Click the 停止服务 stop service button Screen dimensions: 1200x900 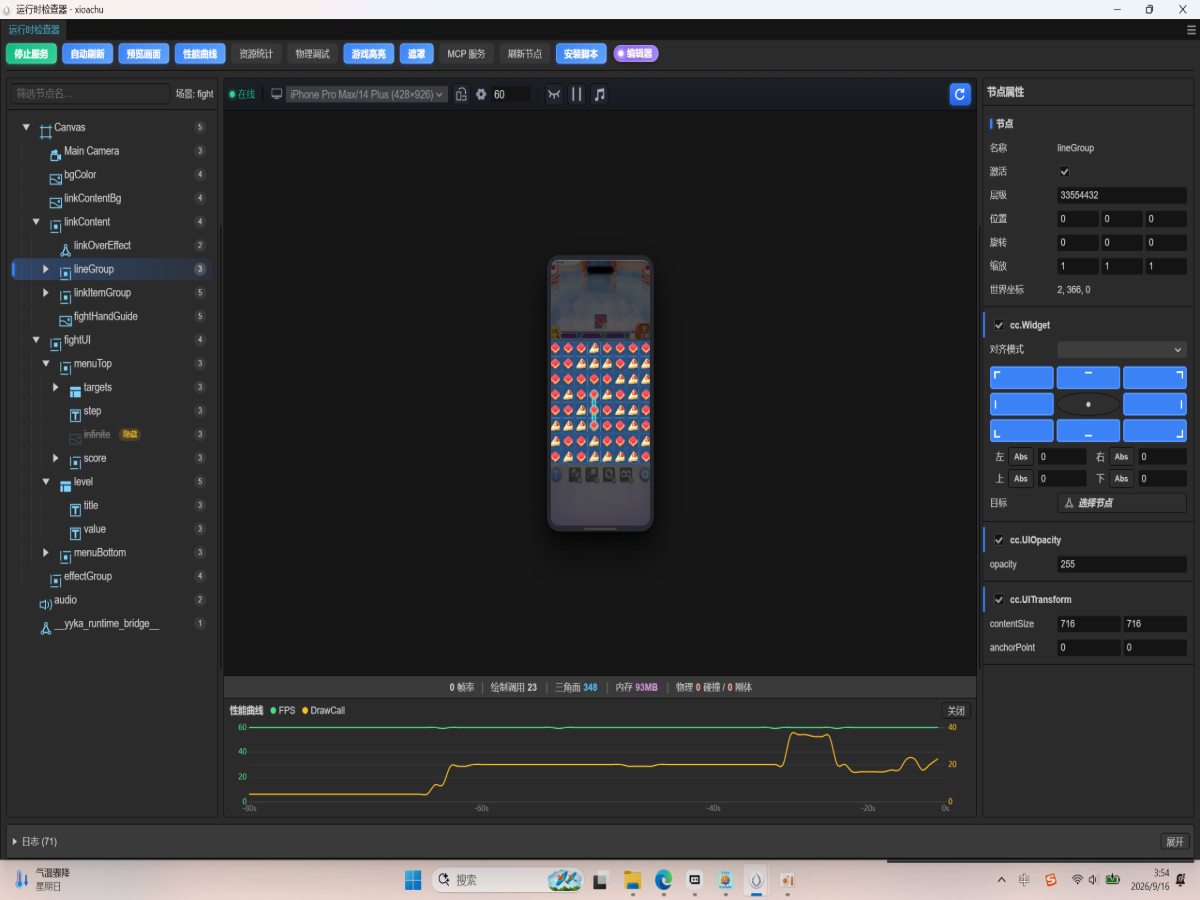coord(32,54)
